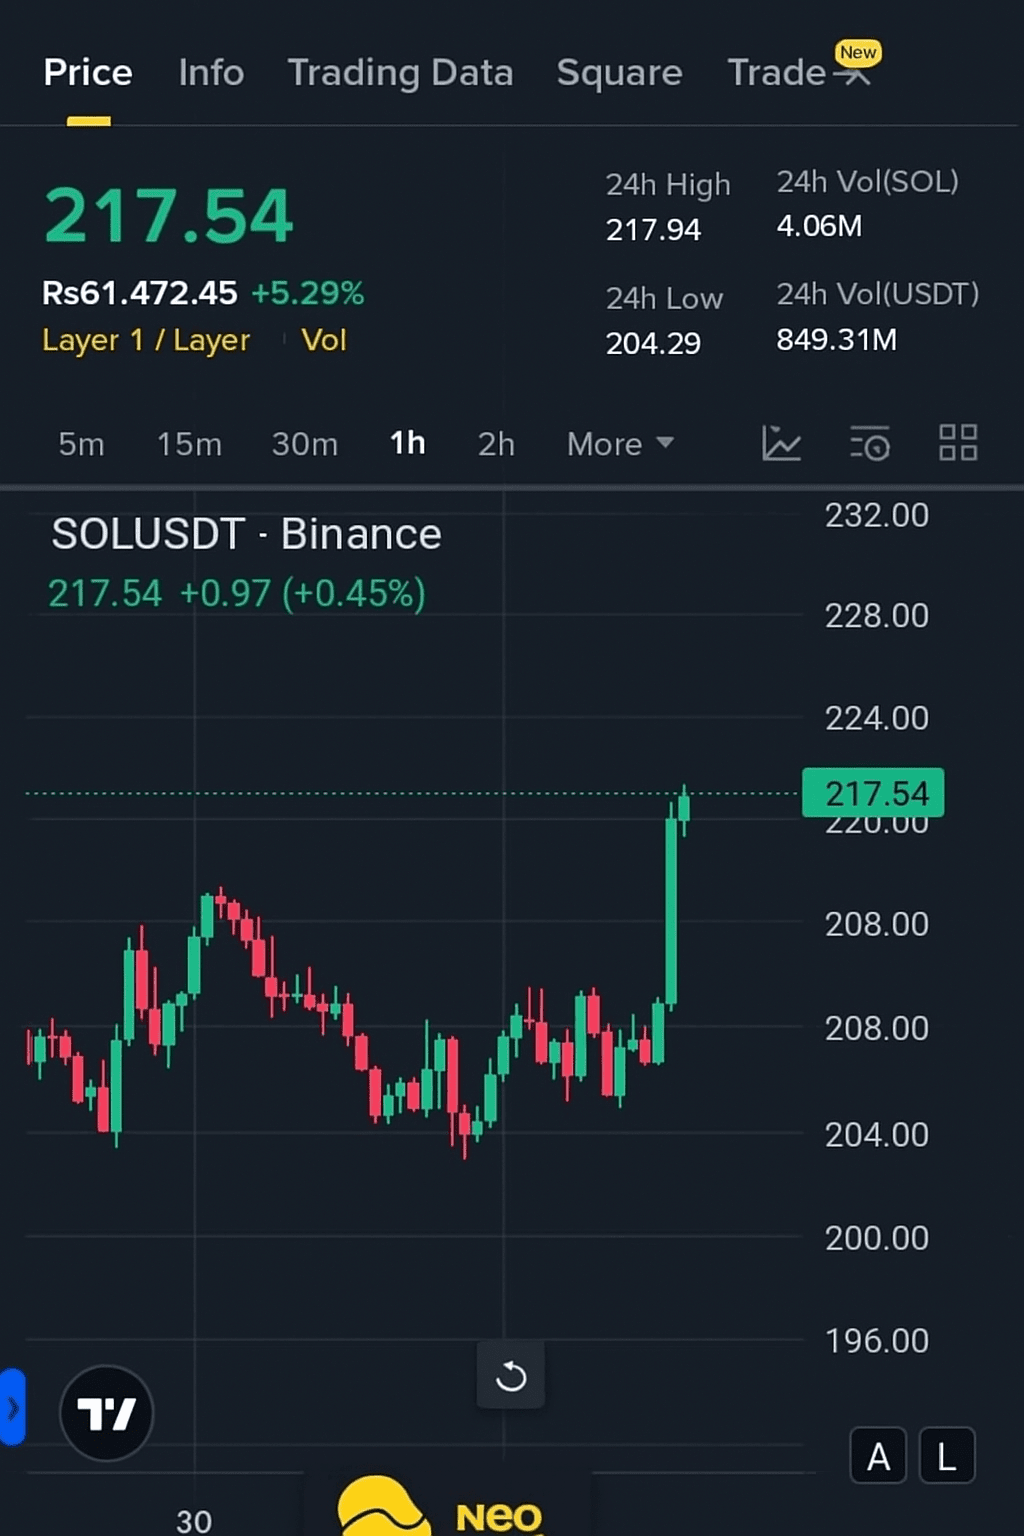Tap the New badge on Trade
Viewport: 1024px width, 1536px height.
pos(858,53)
